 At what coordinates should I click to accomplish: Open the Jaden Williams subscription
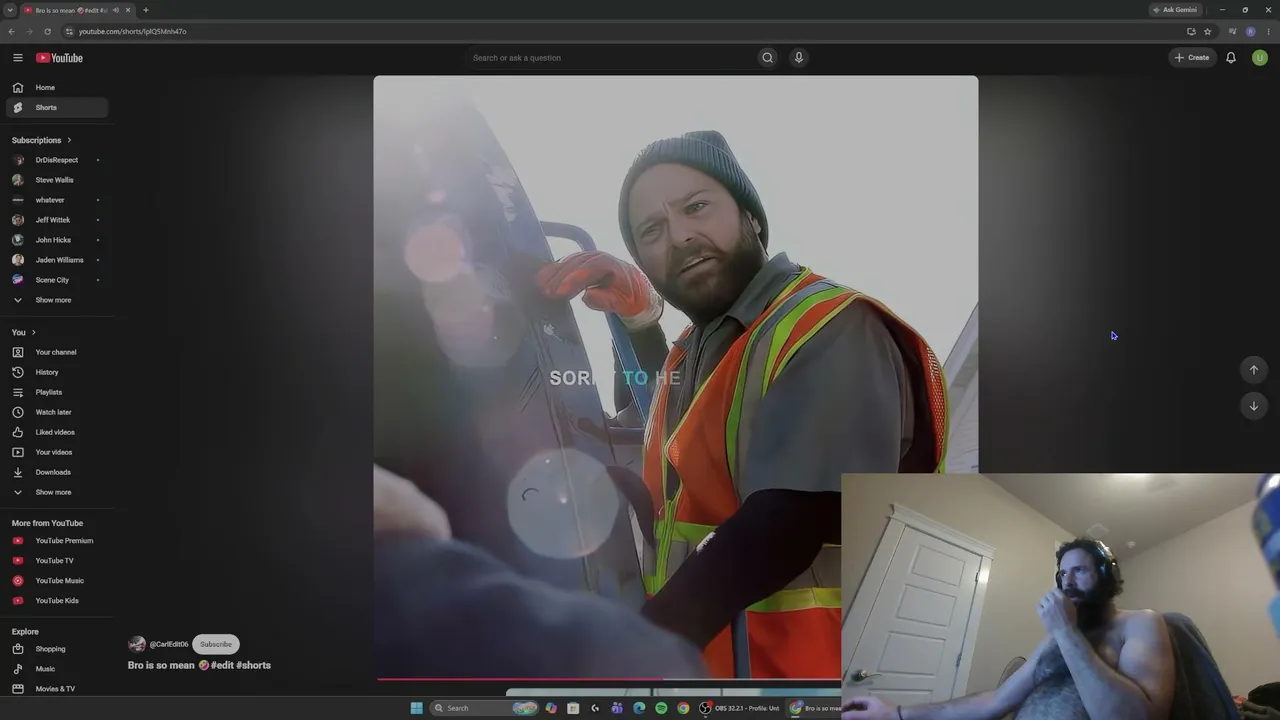pos(56,260)
